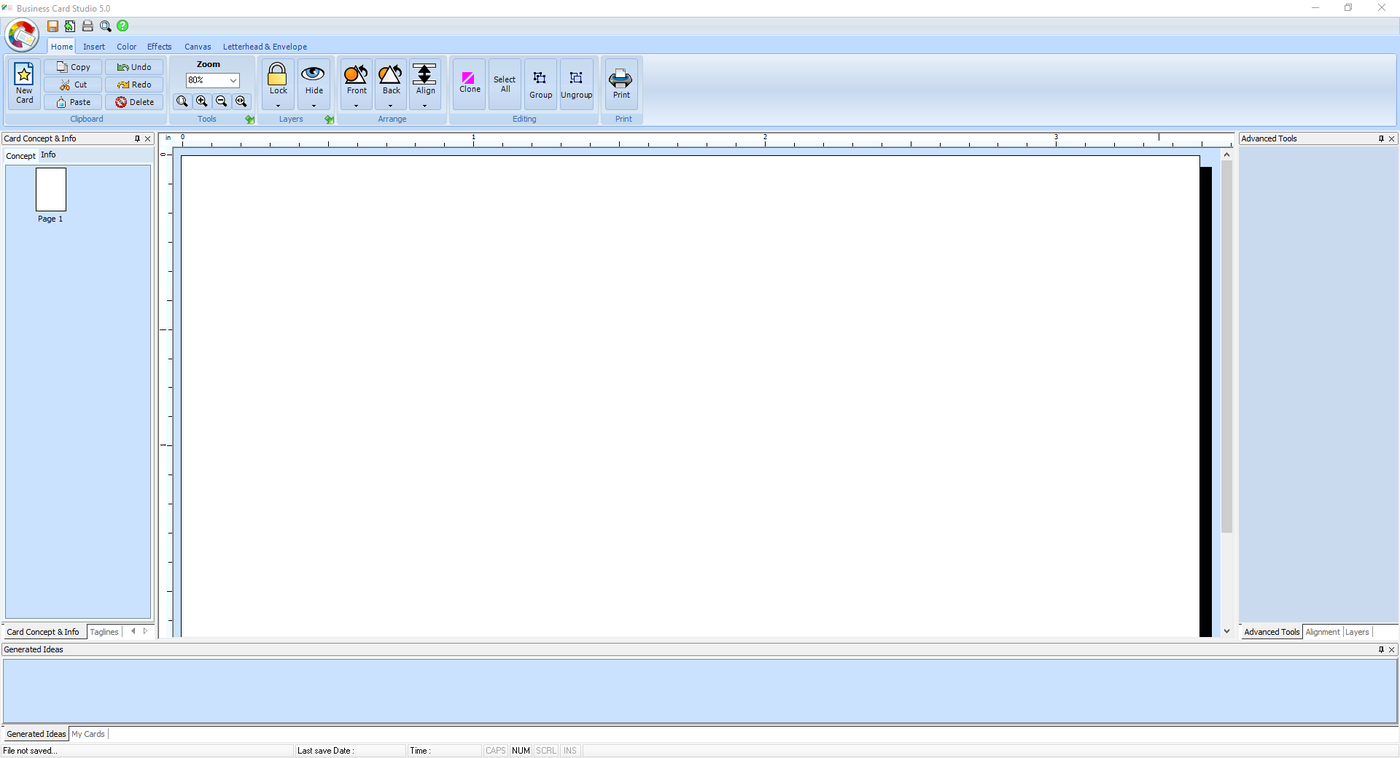Create a New Card
This screenshot has width=1400, height=758.
24,84
